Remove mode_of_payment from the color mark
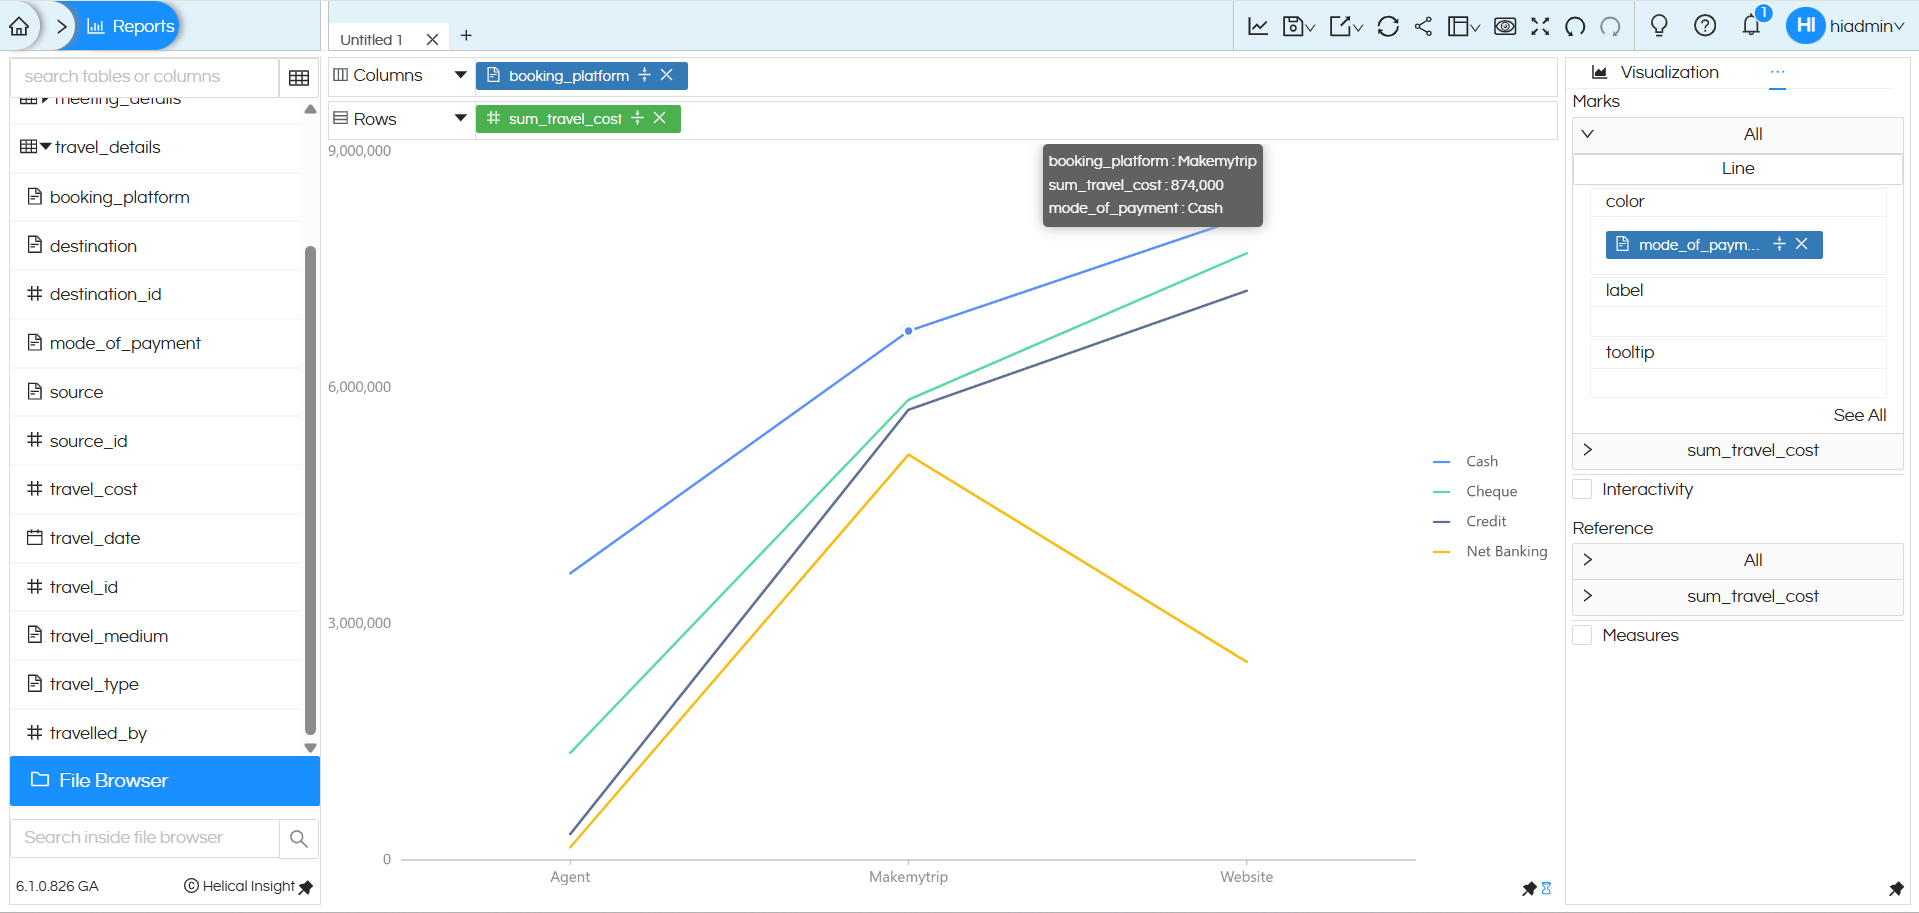This screenshot has height=913, width=1919. click(1802, 244)
